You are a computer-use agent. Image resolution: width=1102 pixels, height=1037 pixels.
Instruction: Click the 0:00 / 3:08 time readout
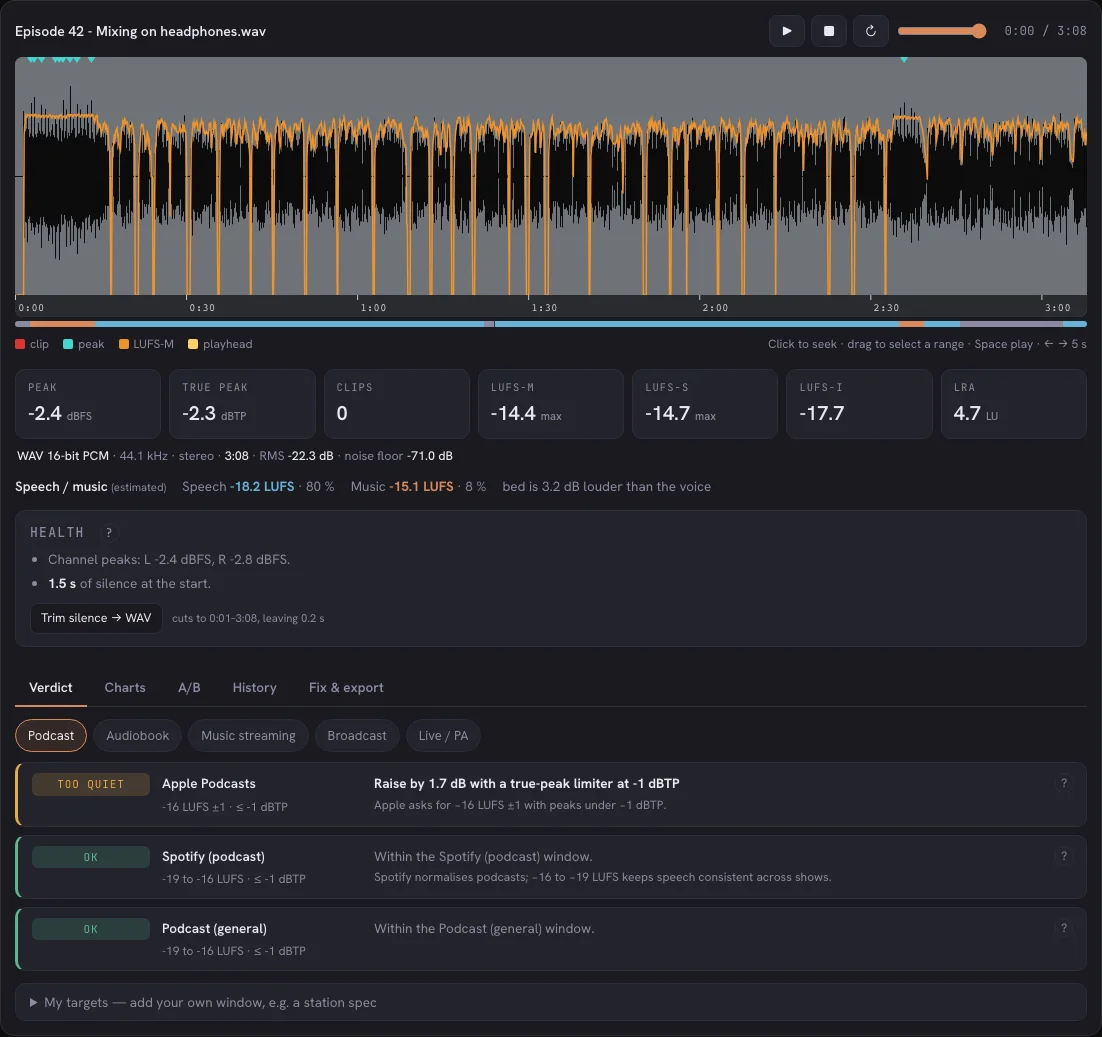1045,31
